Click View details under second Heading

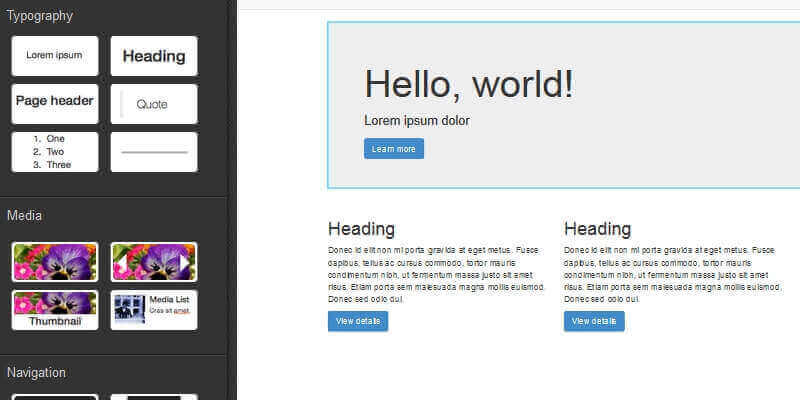coord(594,321)
